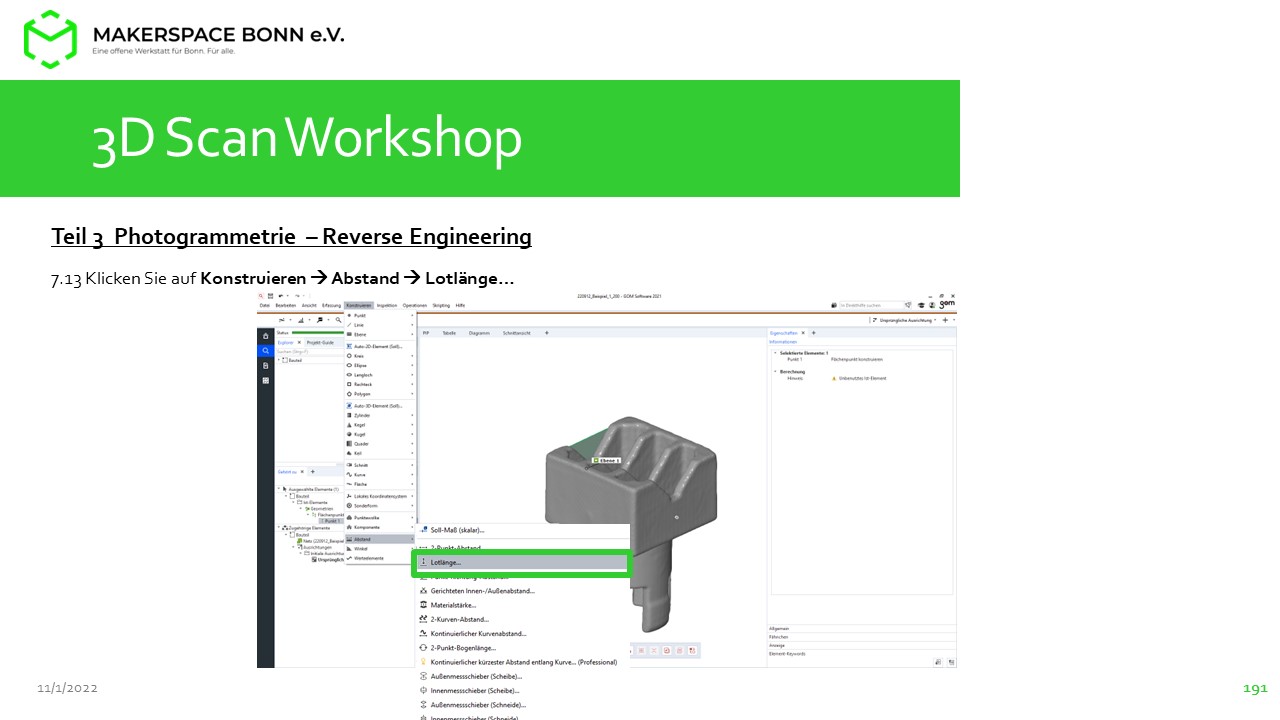Open the Skripting menu
Image resolution: width=1280 pixels, height=720 pixels.
pyautogui.click(x=441, y=305)
